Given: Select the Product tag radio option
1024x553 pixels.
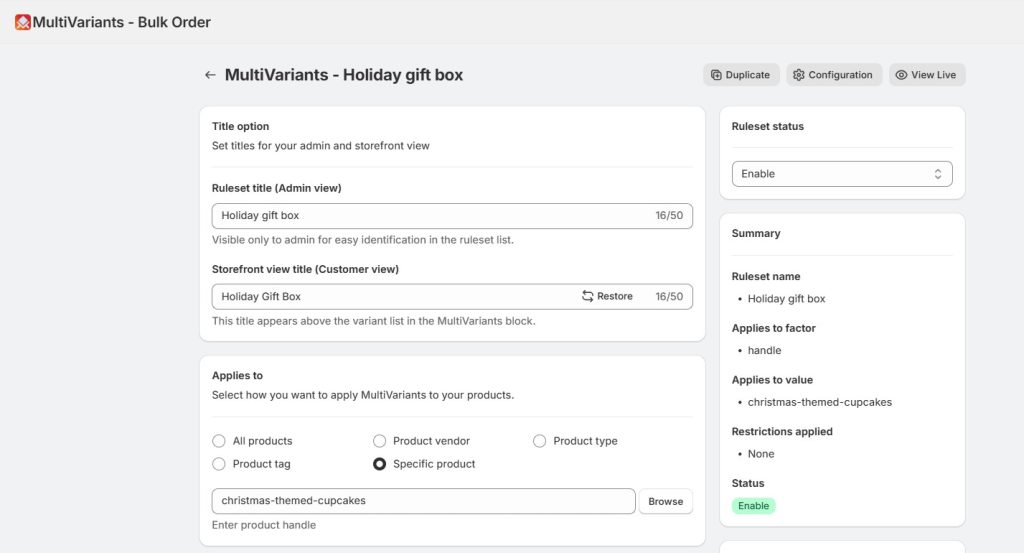Looking at the screenshot, I should [x=219, y=464].
